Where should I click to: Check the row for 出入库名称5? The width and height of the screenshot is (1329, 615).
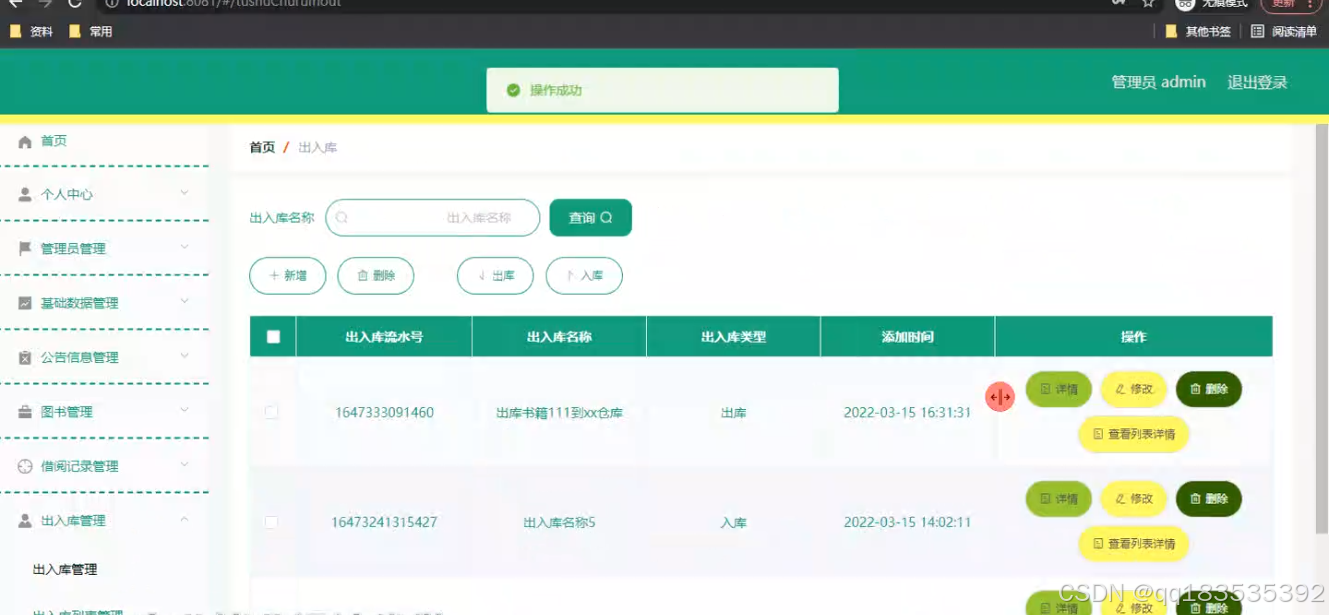pos(272,521)
